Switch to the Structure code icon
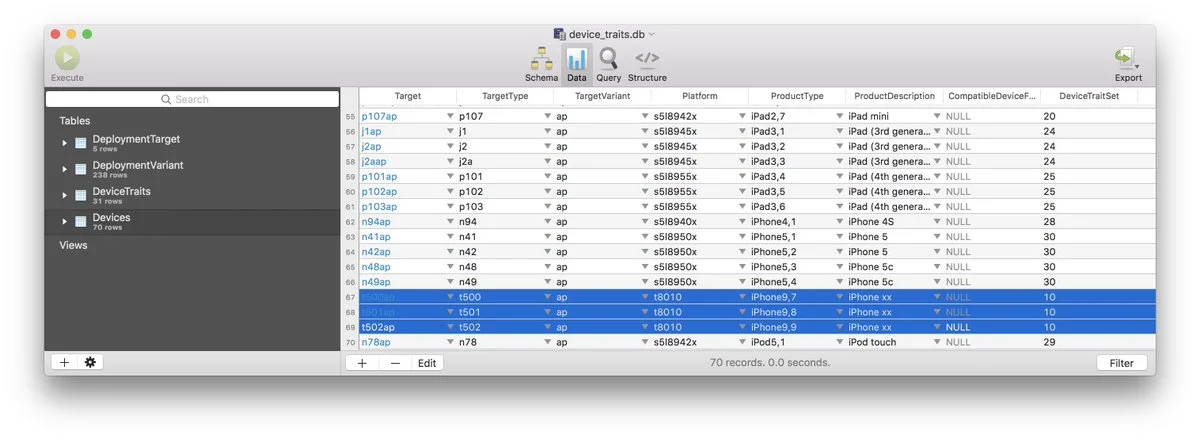Viewport: 1200px width, 439px height. click(x=647, y=58)
